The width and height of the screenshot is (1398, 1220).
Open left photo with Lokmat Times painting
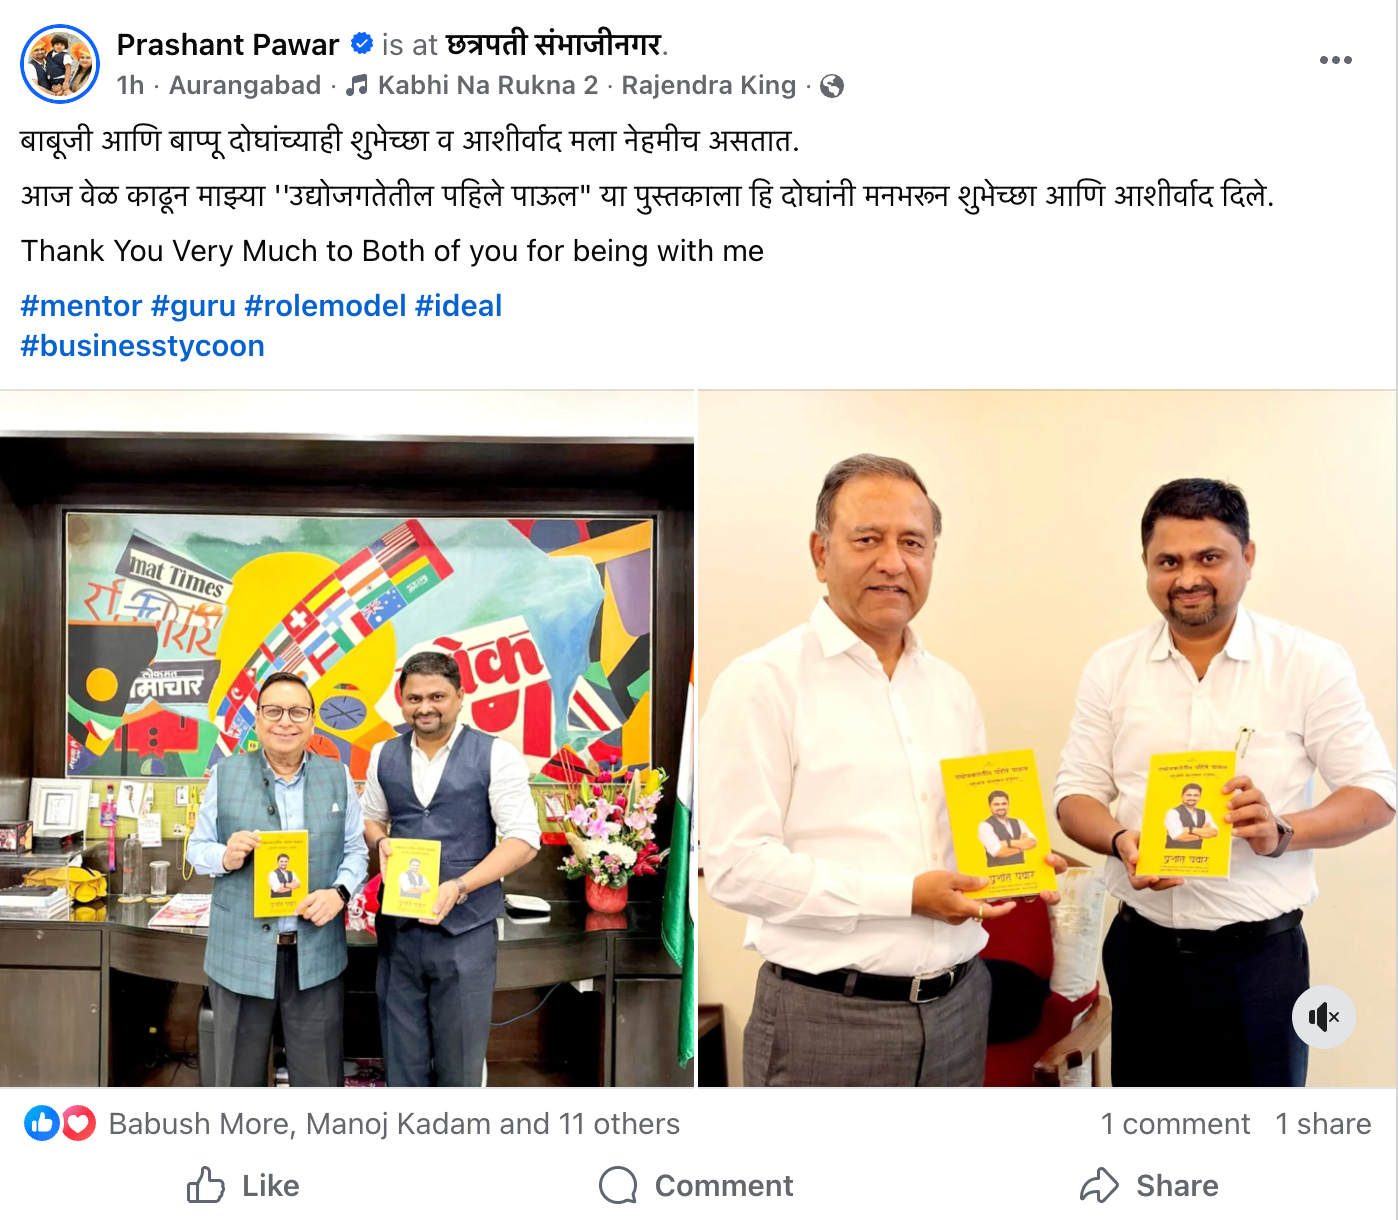[347, 738]
